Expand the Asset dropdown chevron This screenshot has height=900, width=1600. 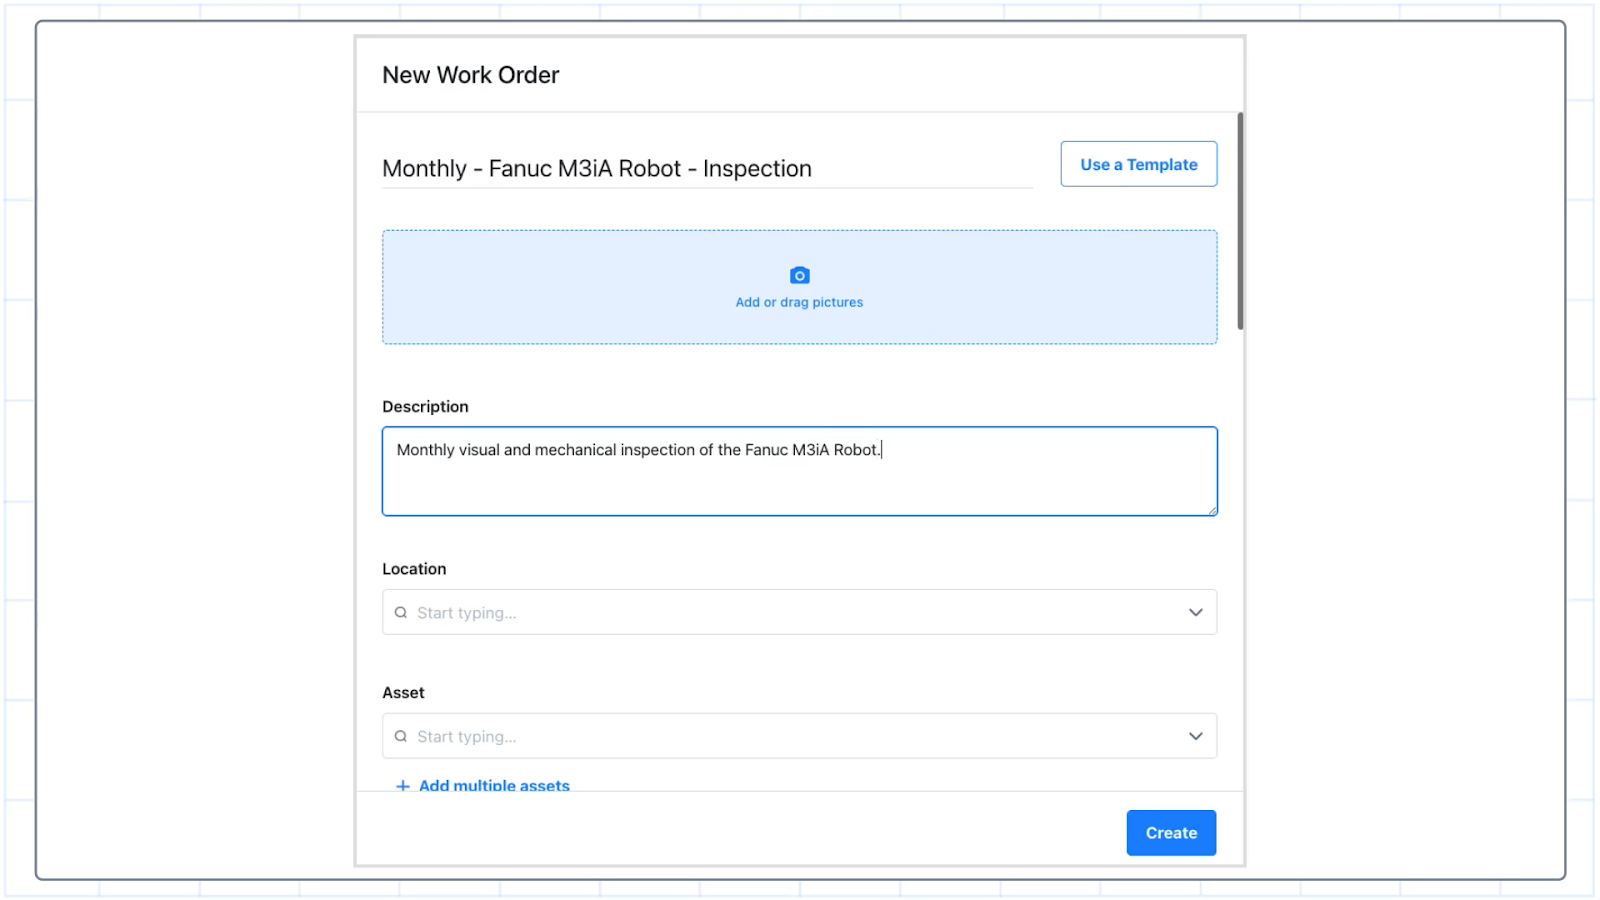pos(1195,736)
